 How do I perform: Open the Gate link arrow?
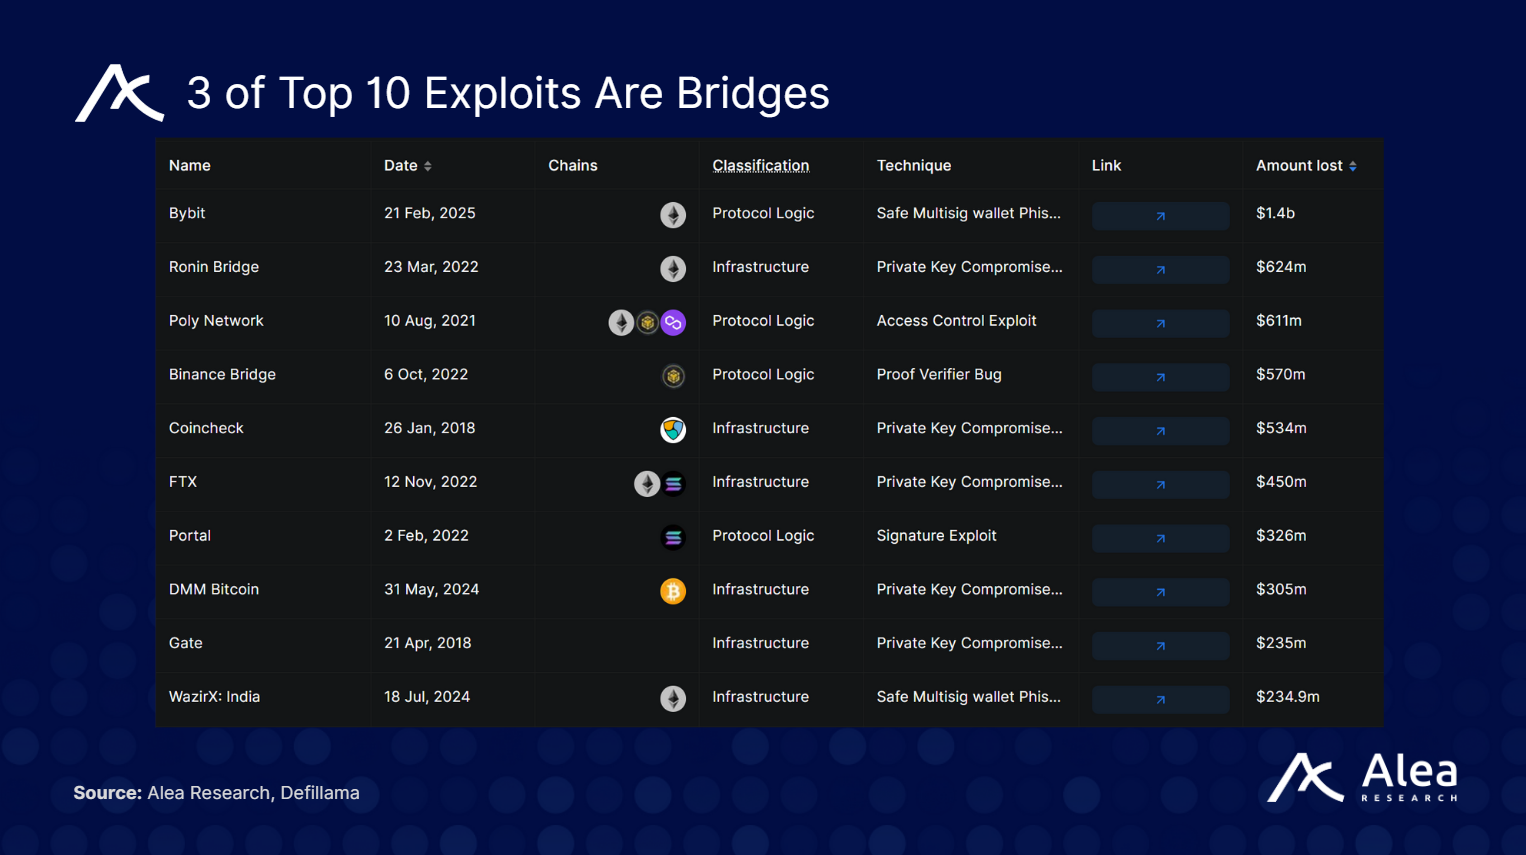click(x=1160, y=646)
